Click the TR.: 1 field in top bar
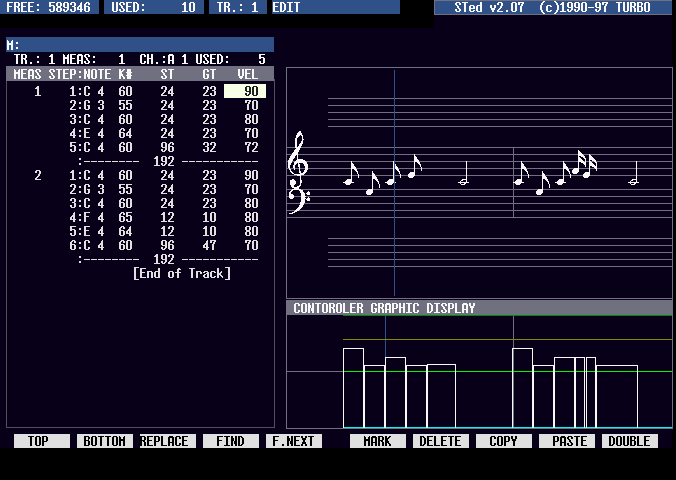This screenshot has height=480, width=676. (238, 7)
